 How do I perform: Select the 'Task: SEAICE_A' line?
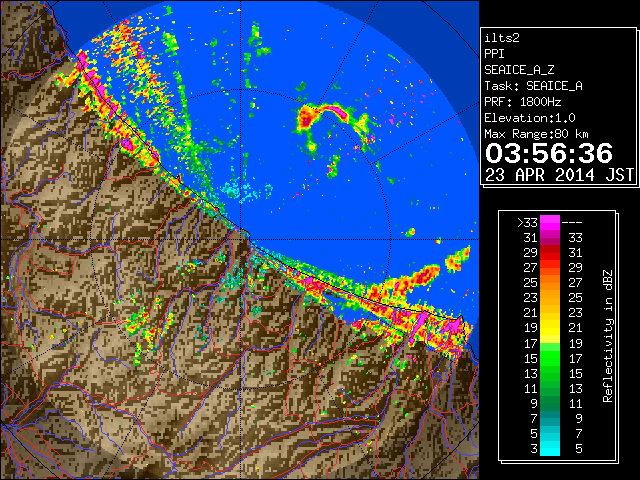click(533, 86)
